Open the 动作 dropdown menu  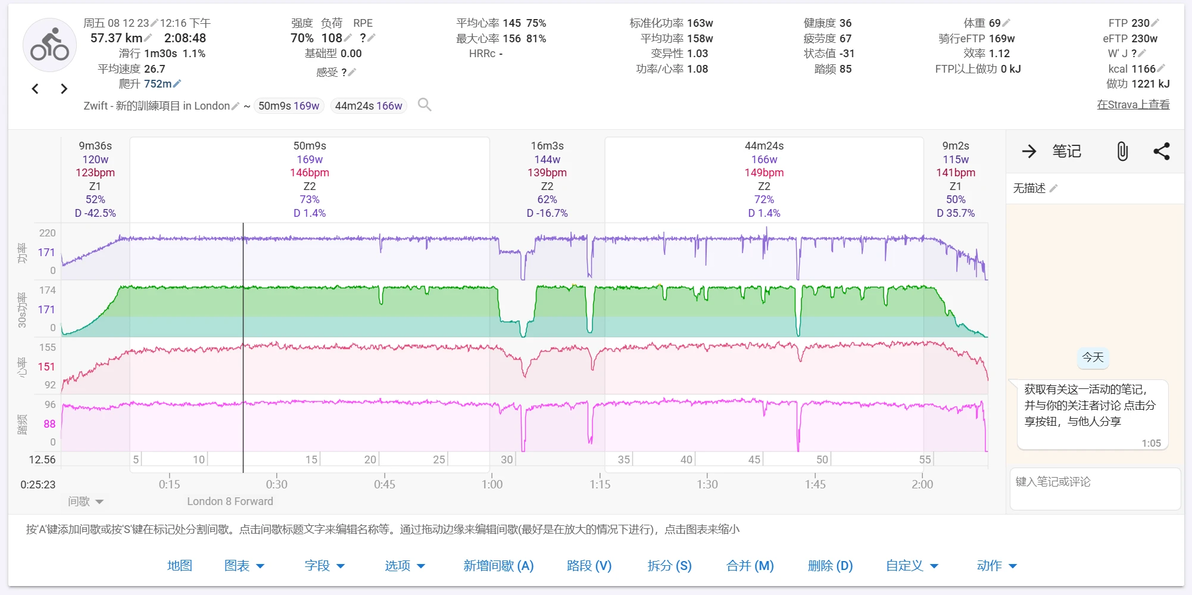point(997,565)
